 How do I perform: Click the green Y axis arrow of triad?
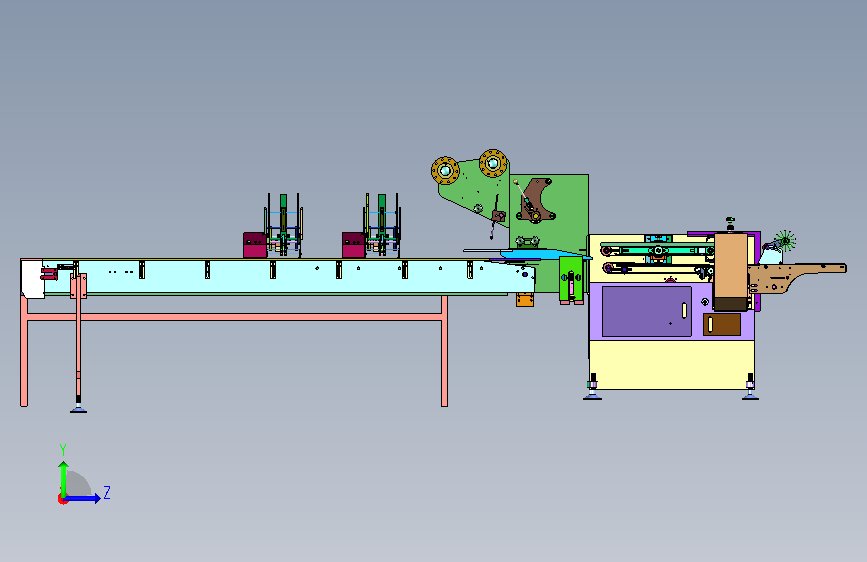tap(64, 478)
